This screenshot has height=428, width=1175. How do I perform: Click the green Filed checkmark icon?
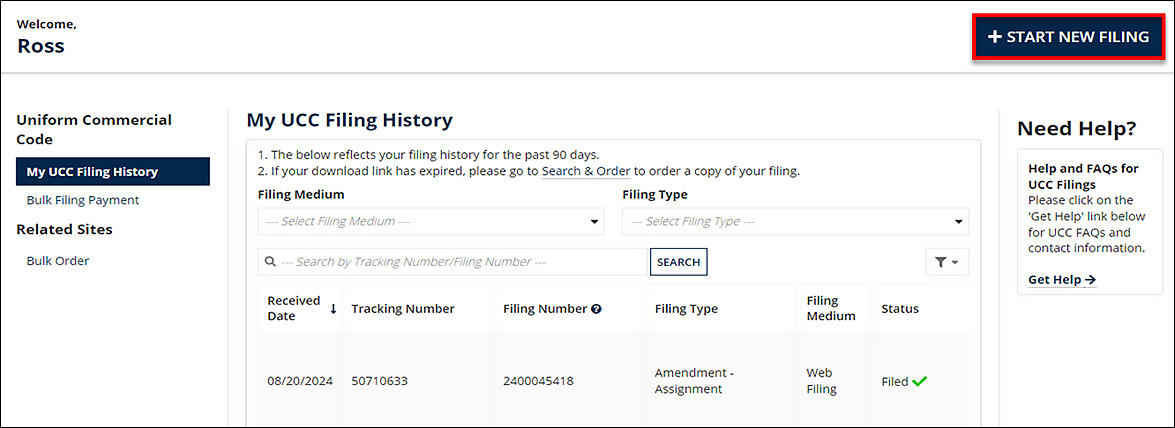[920, 381]
